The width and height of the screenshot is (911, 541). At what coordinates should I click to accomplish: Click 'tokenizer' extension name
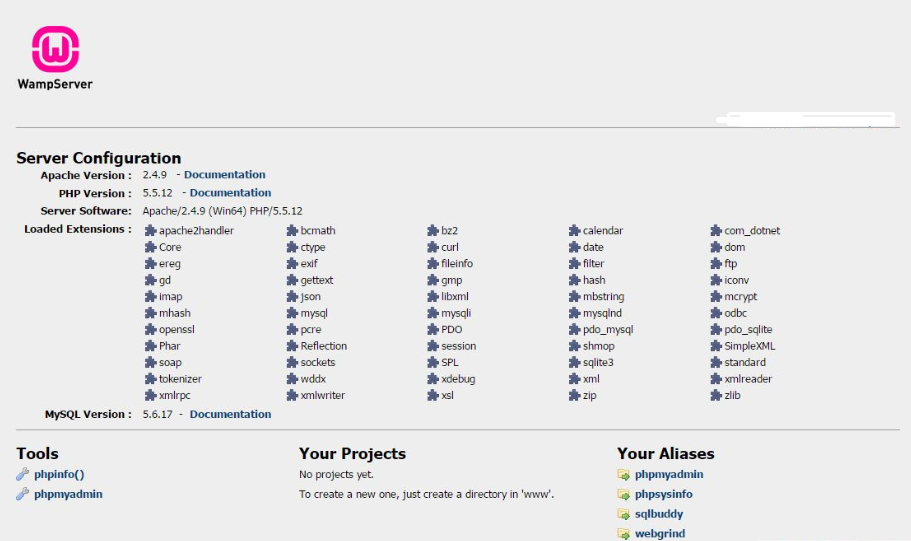tap(180, 379)
